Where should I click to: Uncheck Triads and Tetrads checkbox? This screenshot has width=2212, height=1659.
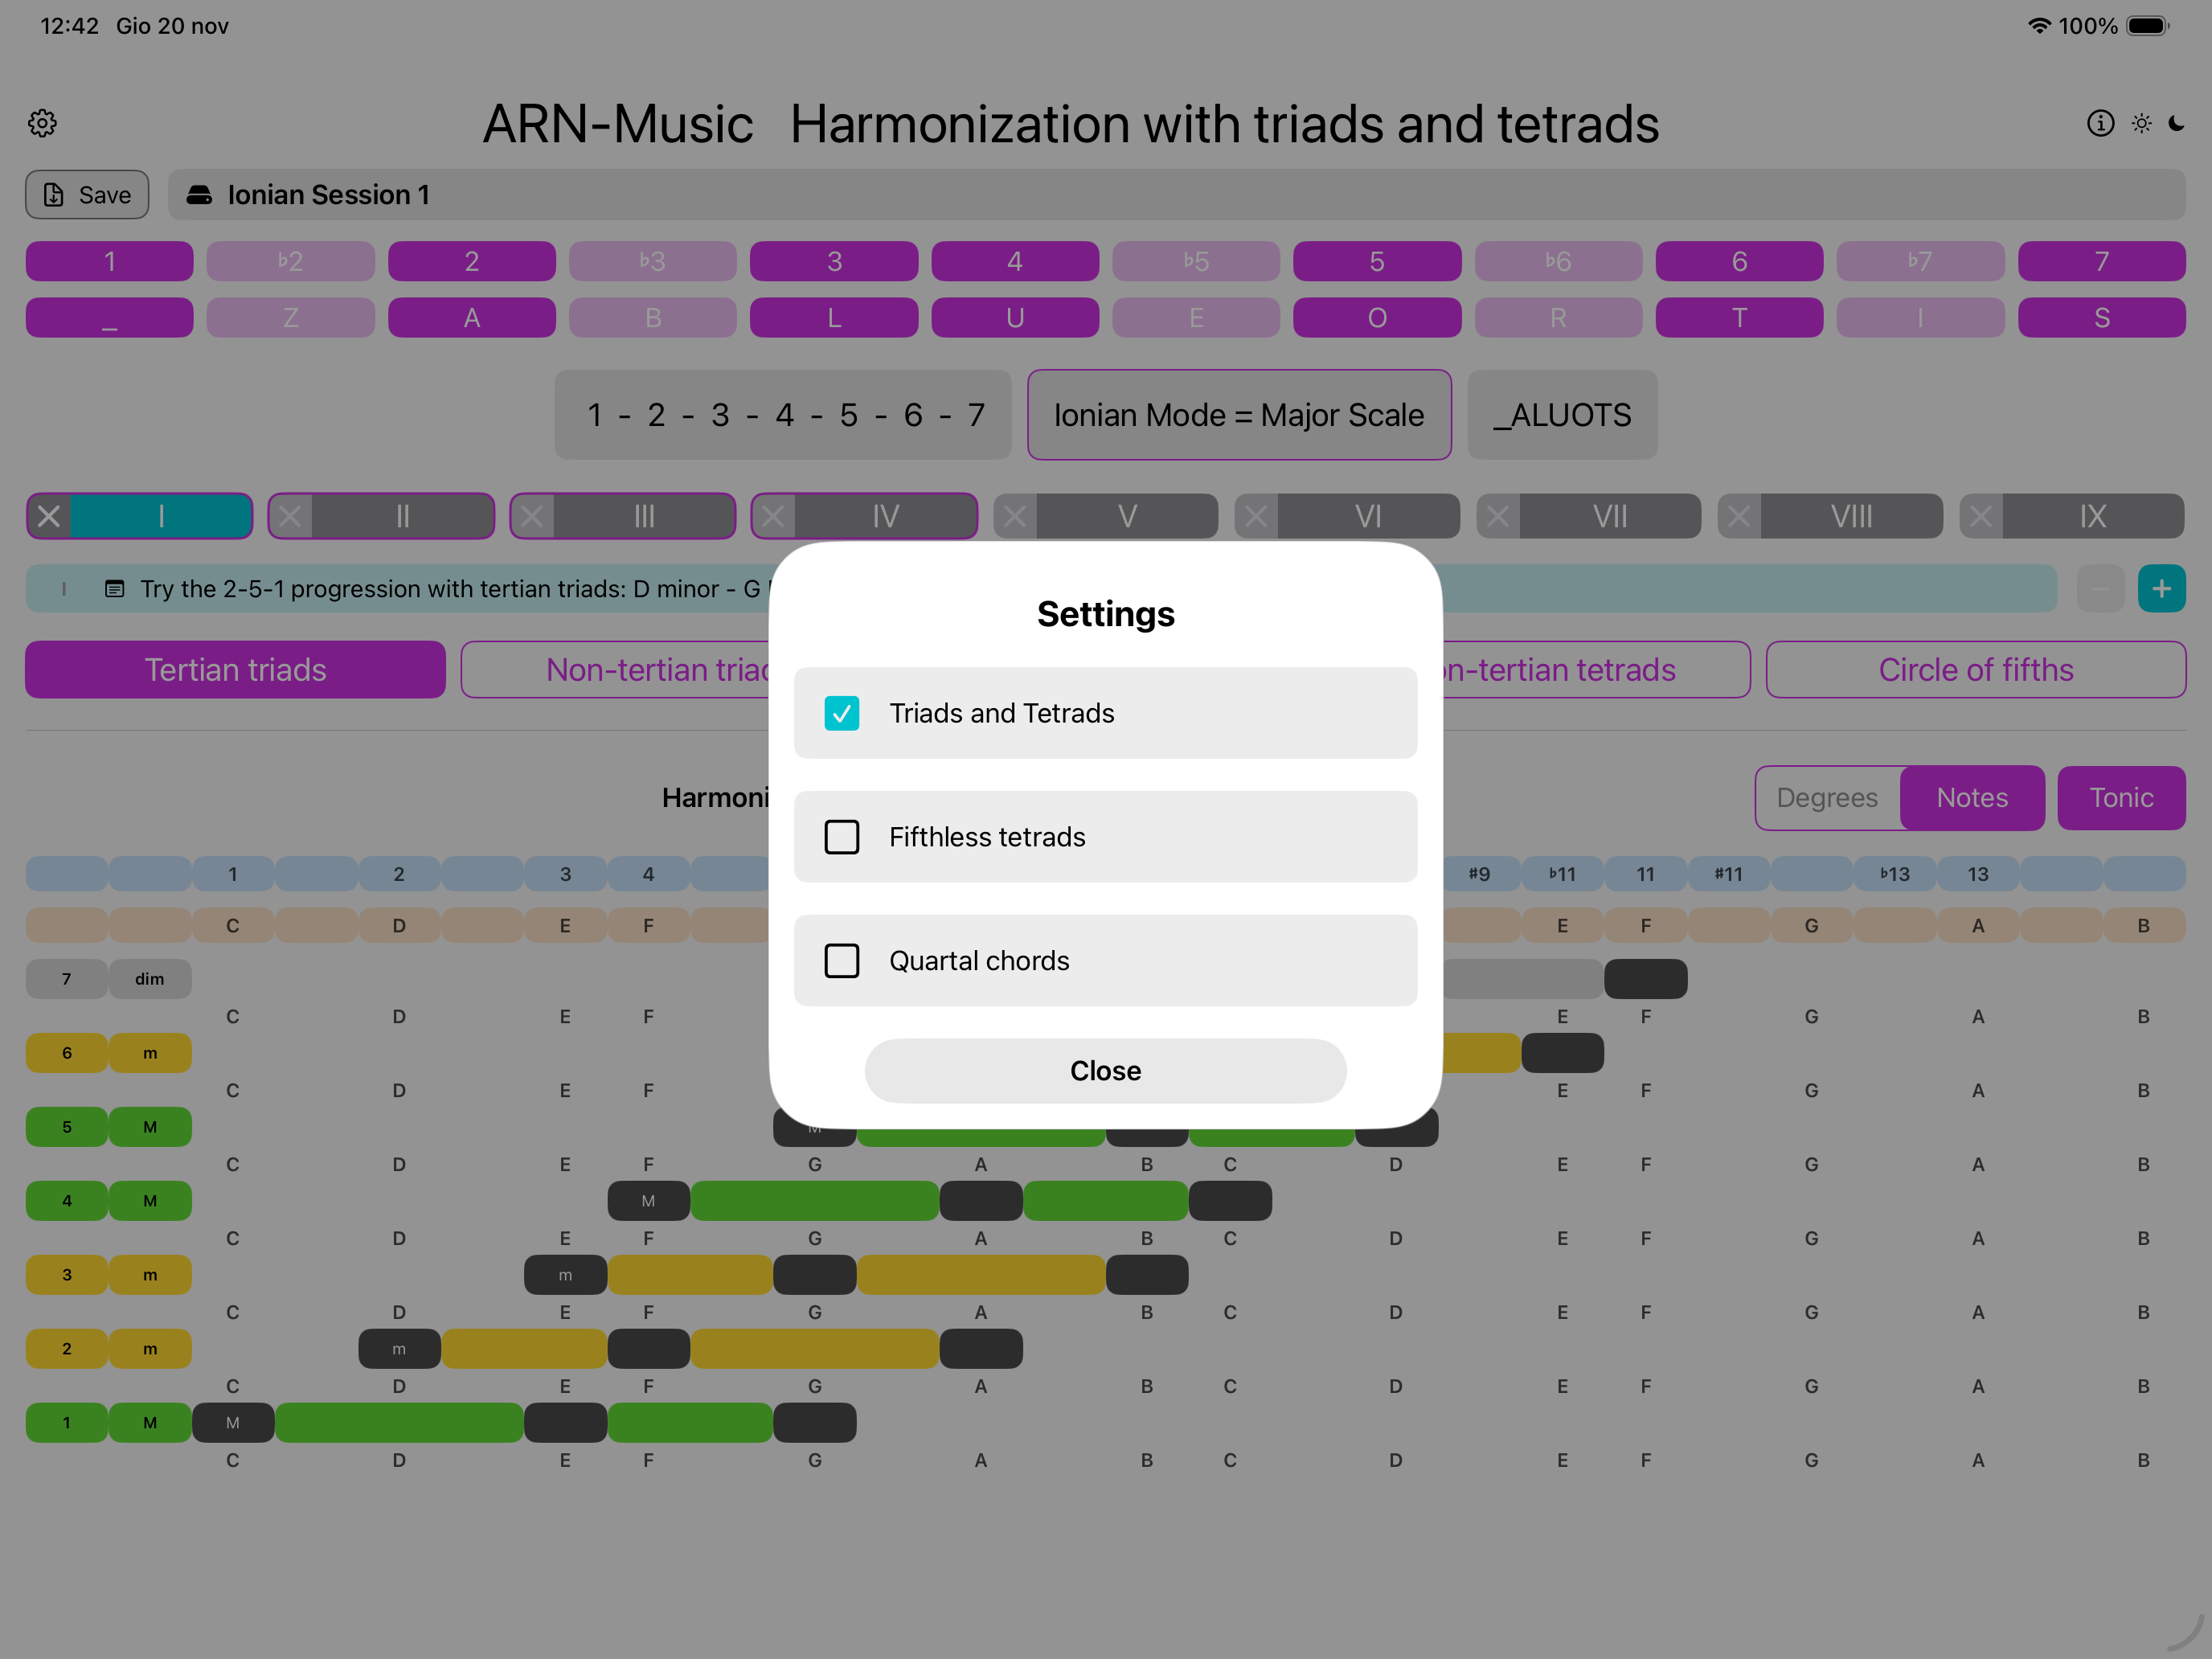tap(842, 713)
